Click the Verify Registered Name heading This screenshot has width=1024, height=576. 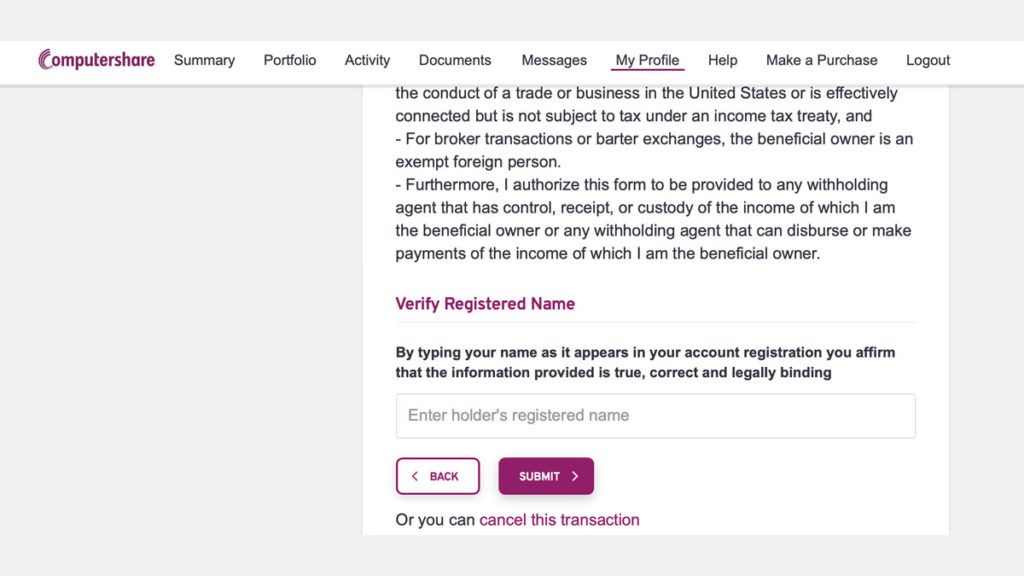coord(485,304)
